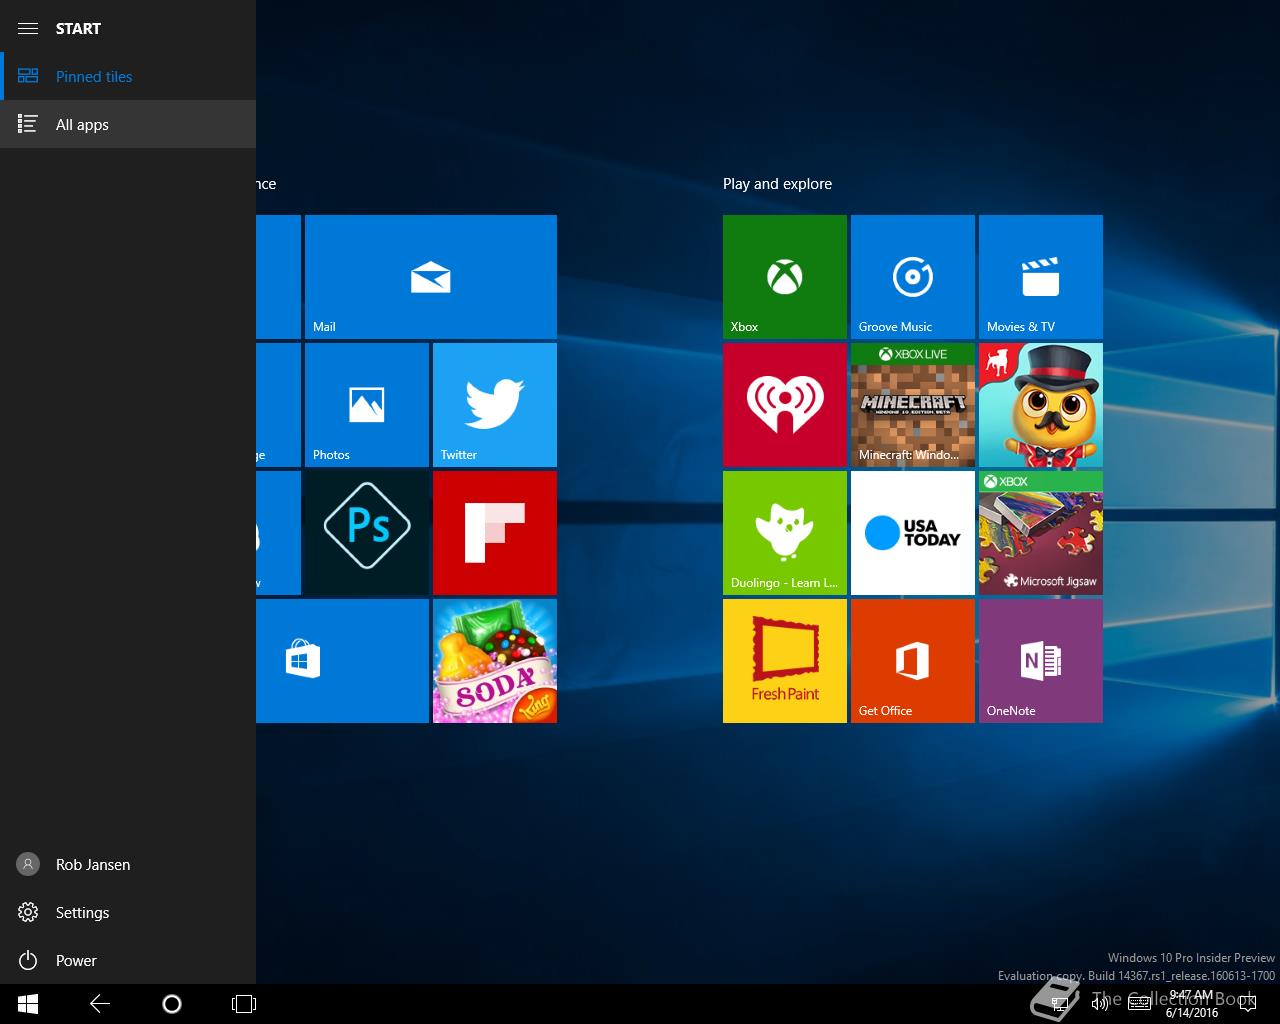Image resolution: width=1280 pixels, height=1024 pixels.
Task: Open the hamburger menu next to START
Action: 28,28
